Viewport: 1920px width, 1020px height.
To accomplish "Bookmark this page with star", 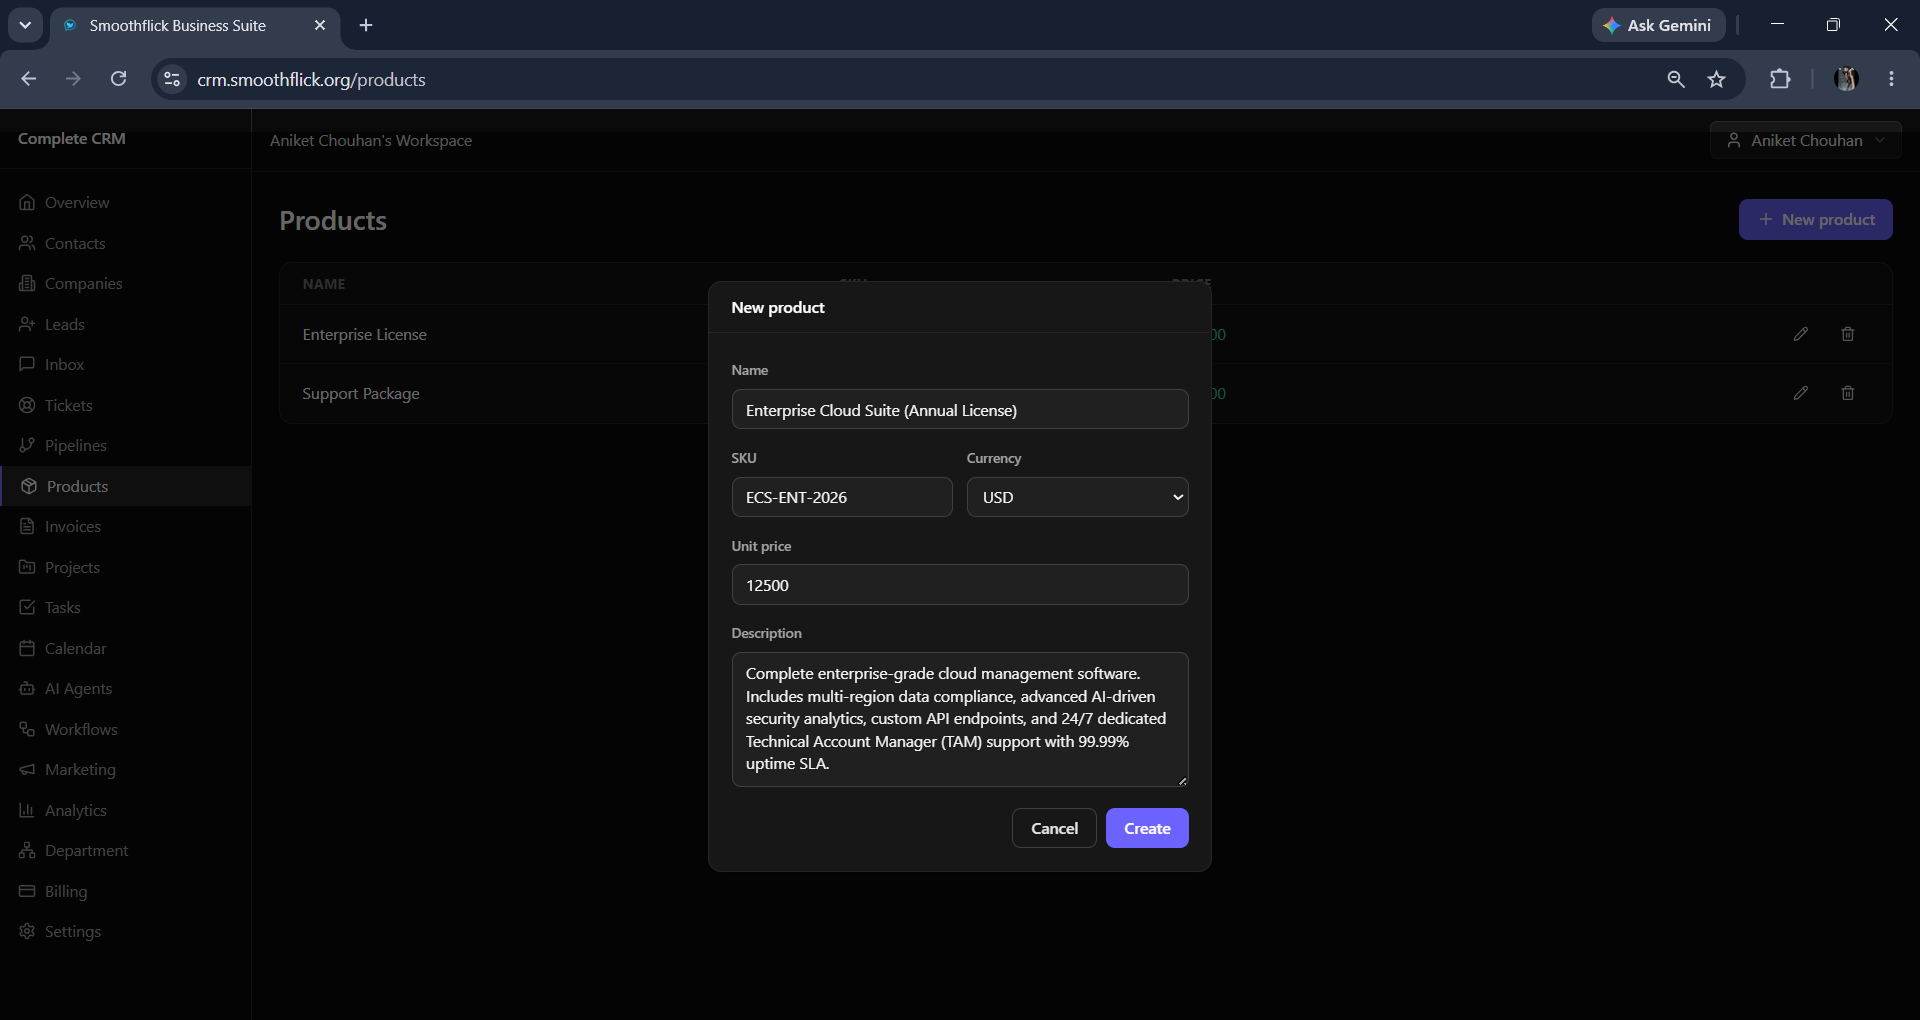I will (x=1717, y=79).
